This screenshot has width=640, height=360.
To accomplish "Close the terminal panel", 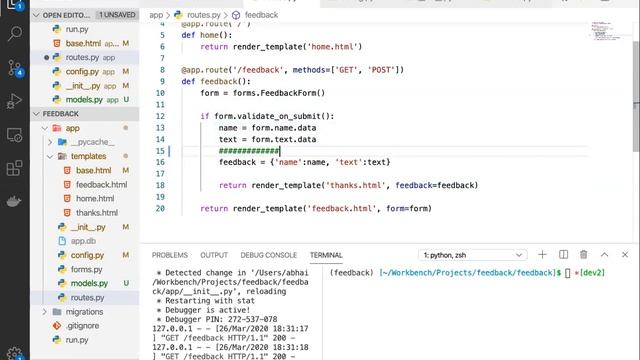I will click(625, 255).
